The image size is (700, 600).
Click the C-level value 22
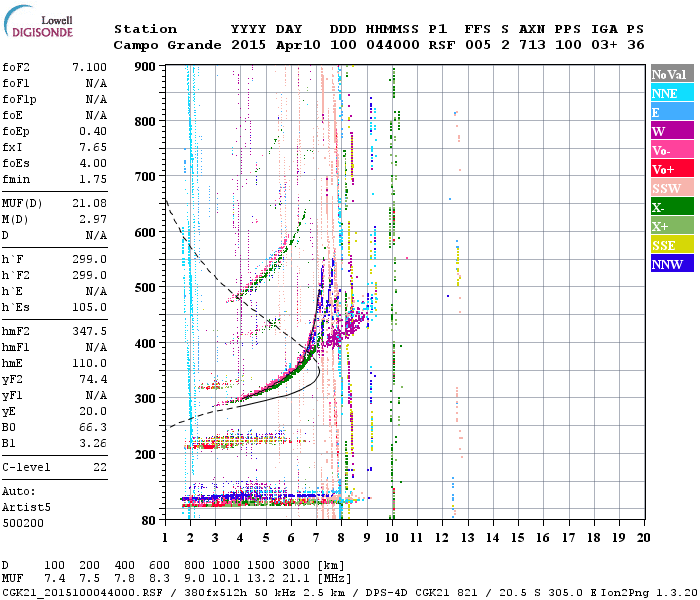[x=100, y=467]
